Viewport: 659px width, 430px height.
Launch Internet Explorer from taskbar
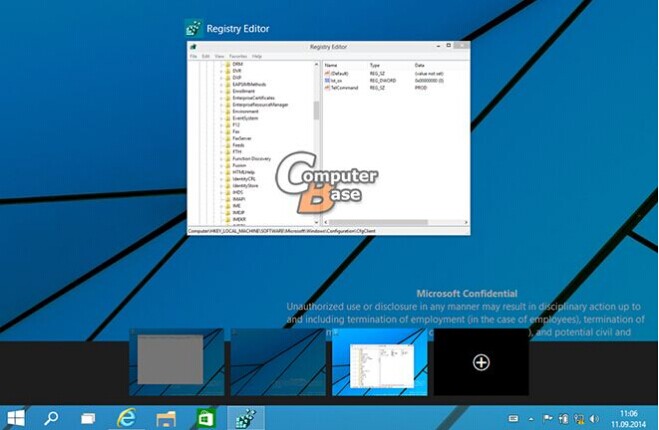[x=126, y=418]
